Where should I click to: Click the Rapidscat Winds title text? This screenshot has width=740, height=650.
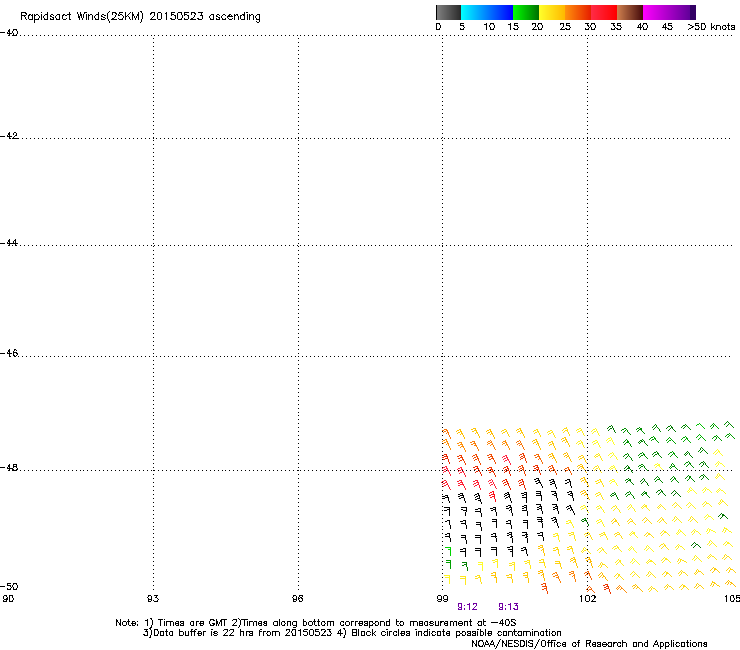coord(140,17)
